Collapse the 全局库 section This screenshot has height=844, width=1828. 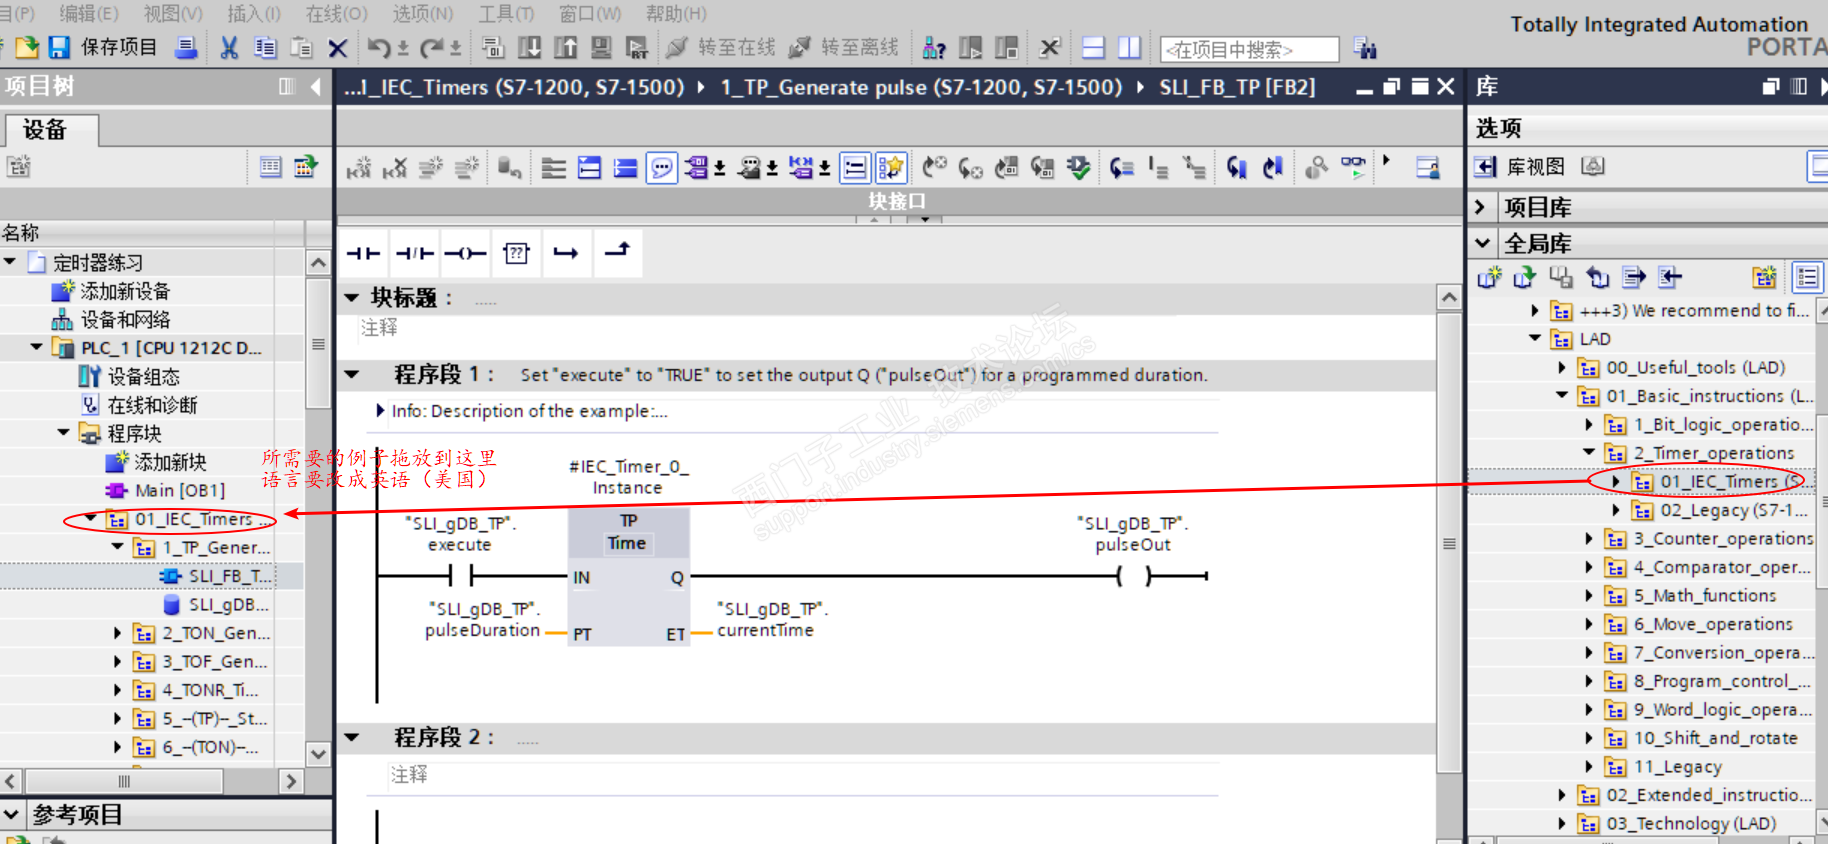(1482, 243)
